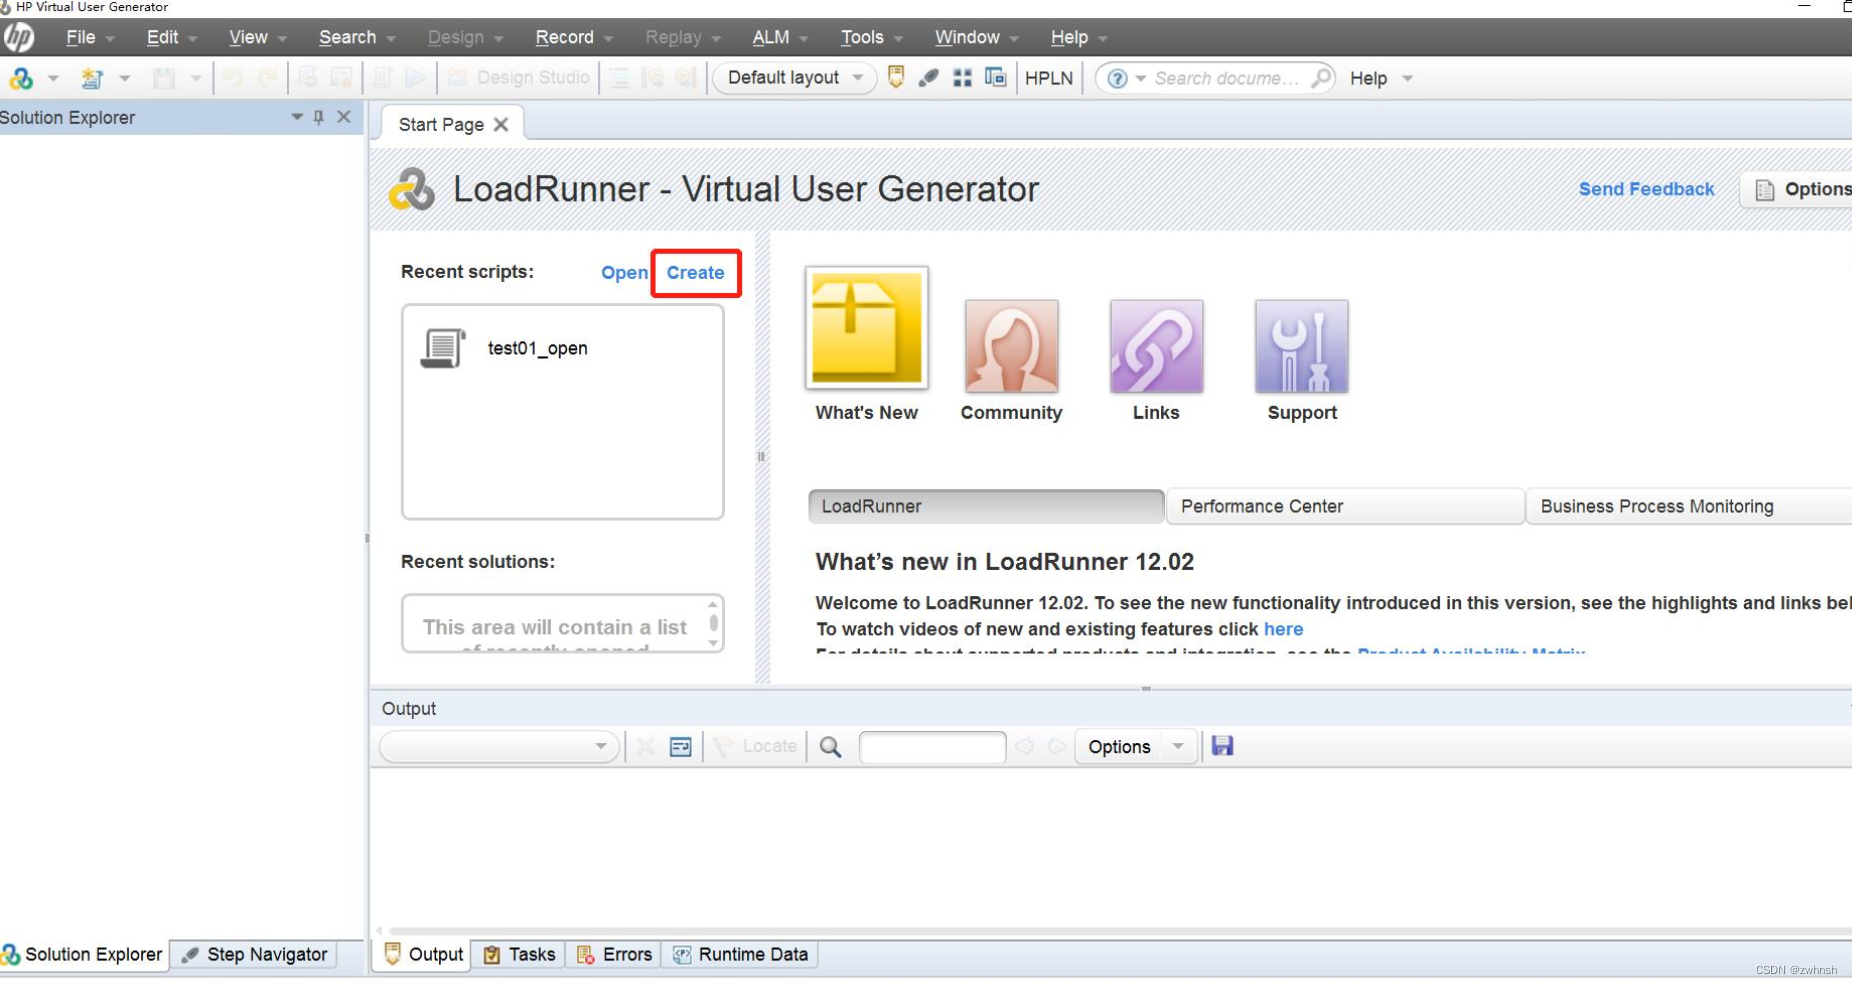Open the HP logo help icon
Screen dimensions: 1852x984
[x=20, y=37]
